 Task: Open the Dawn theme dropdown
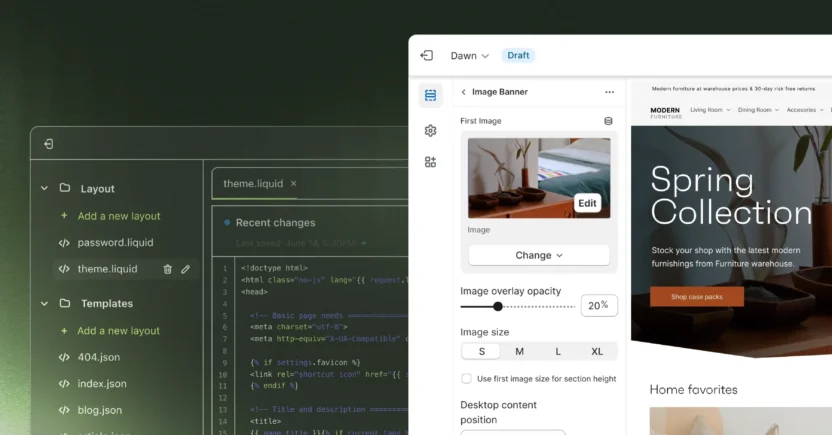pos(470,56)
